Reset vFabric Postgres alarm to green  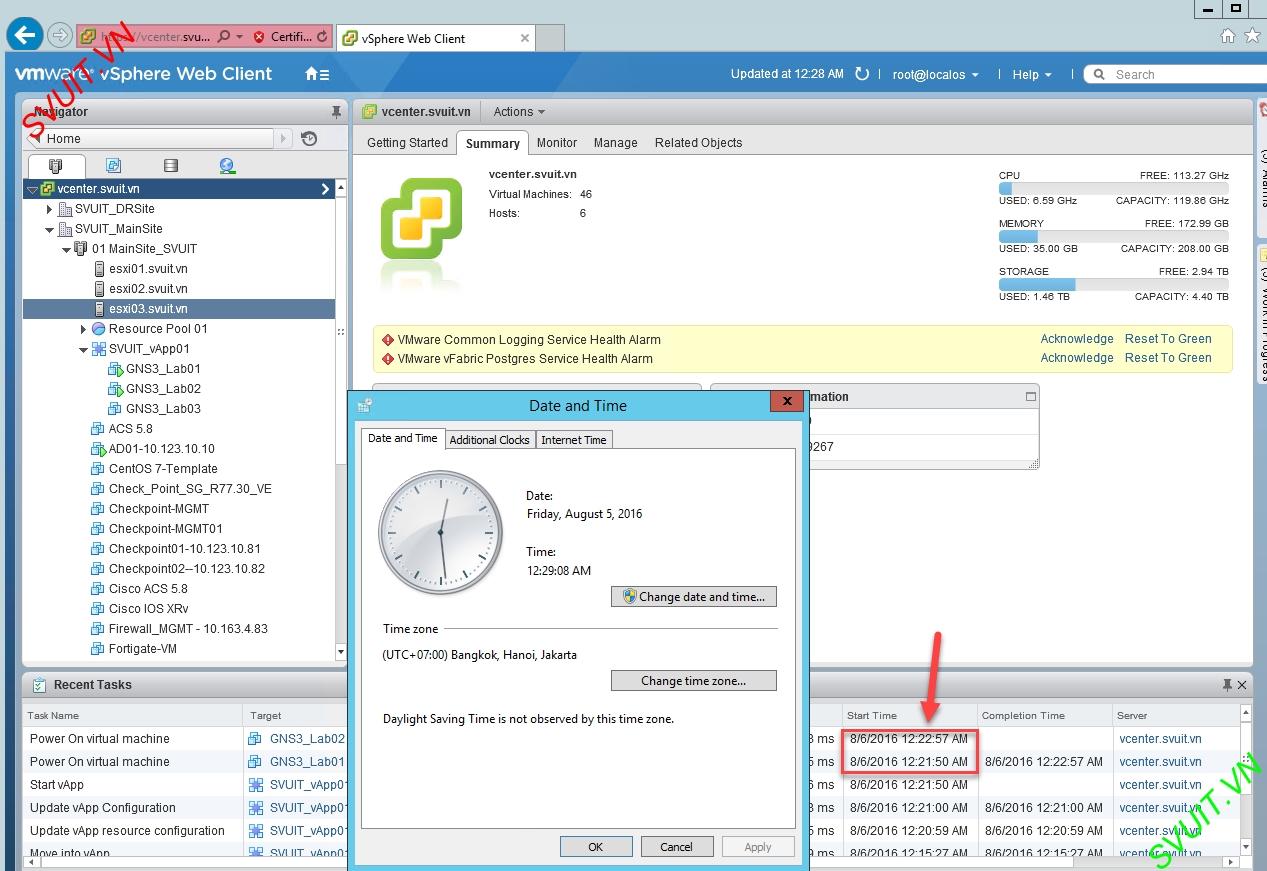[1168, 358]
